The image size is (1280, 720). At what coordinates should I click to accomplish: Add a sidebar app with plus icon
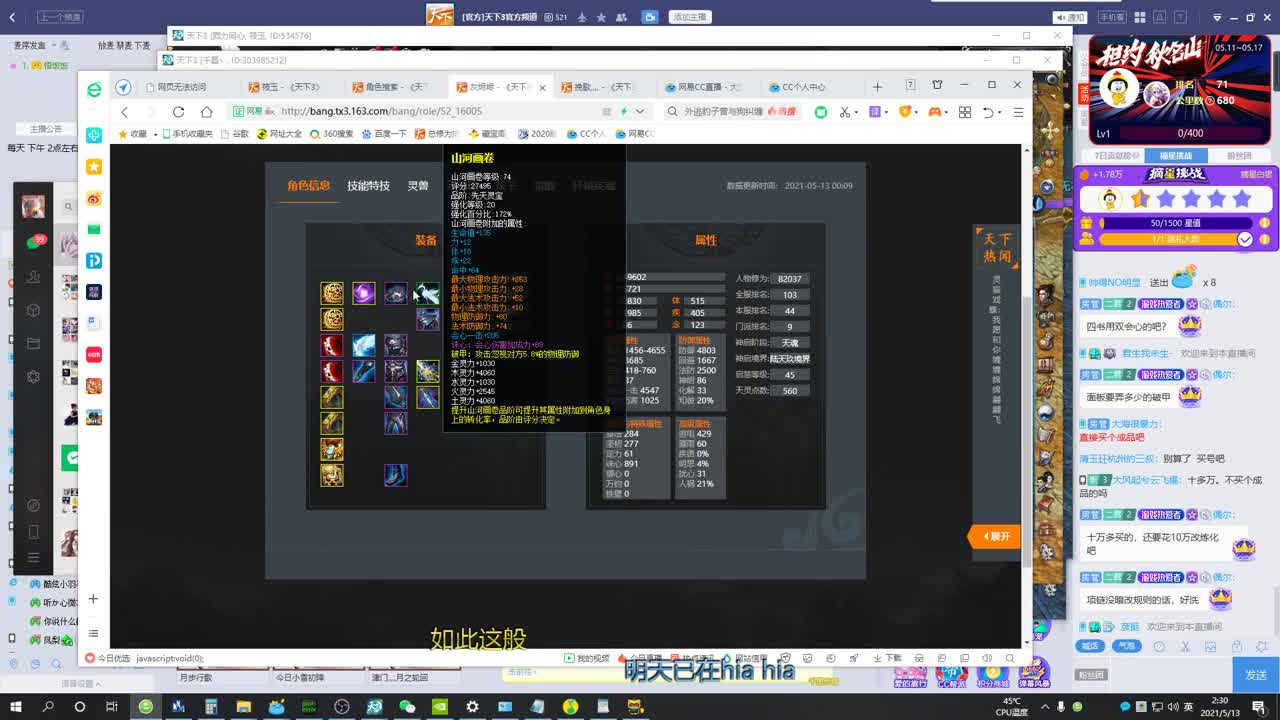click(94, 599)
